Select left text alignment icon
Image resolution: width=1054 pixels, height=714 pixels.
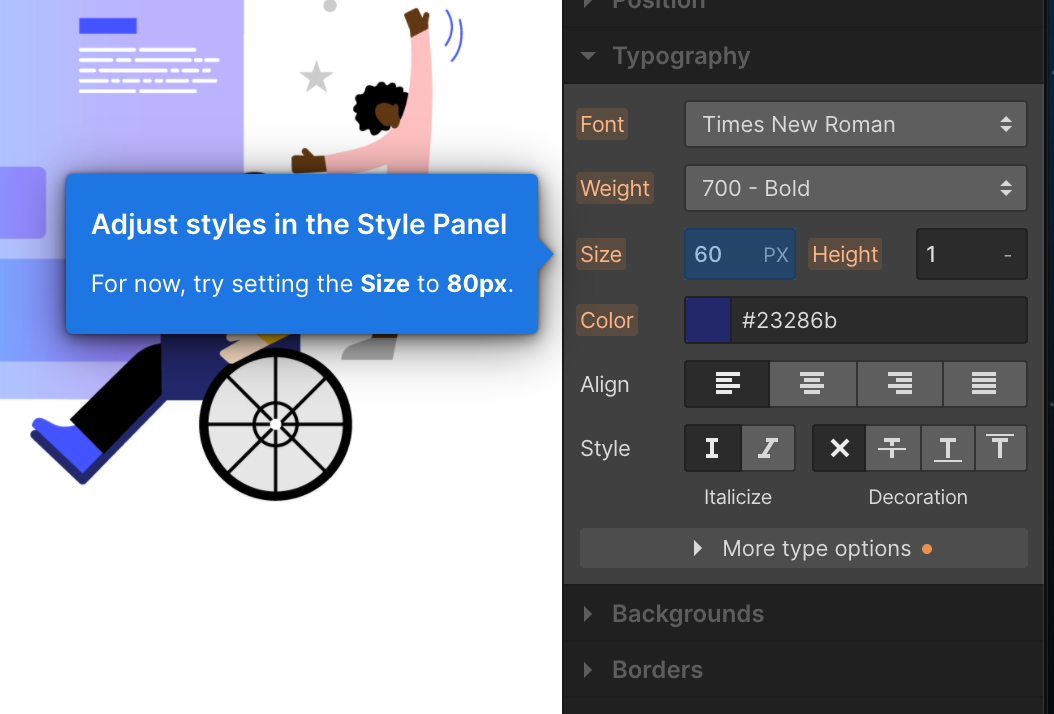click(727, 384)
